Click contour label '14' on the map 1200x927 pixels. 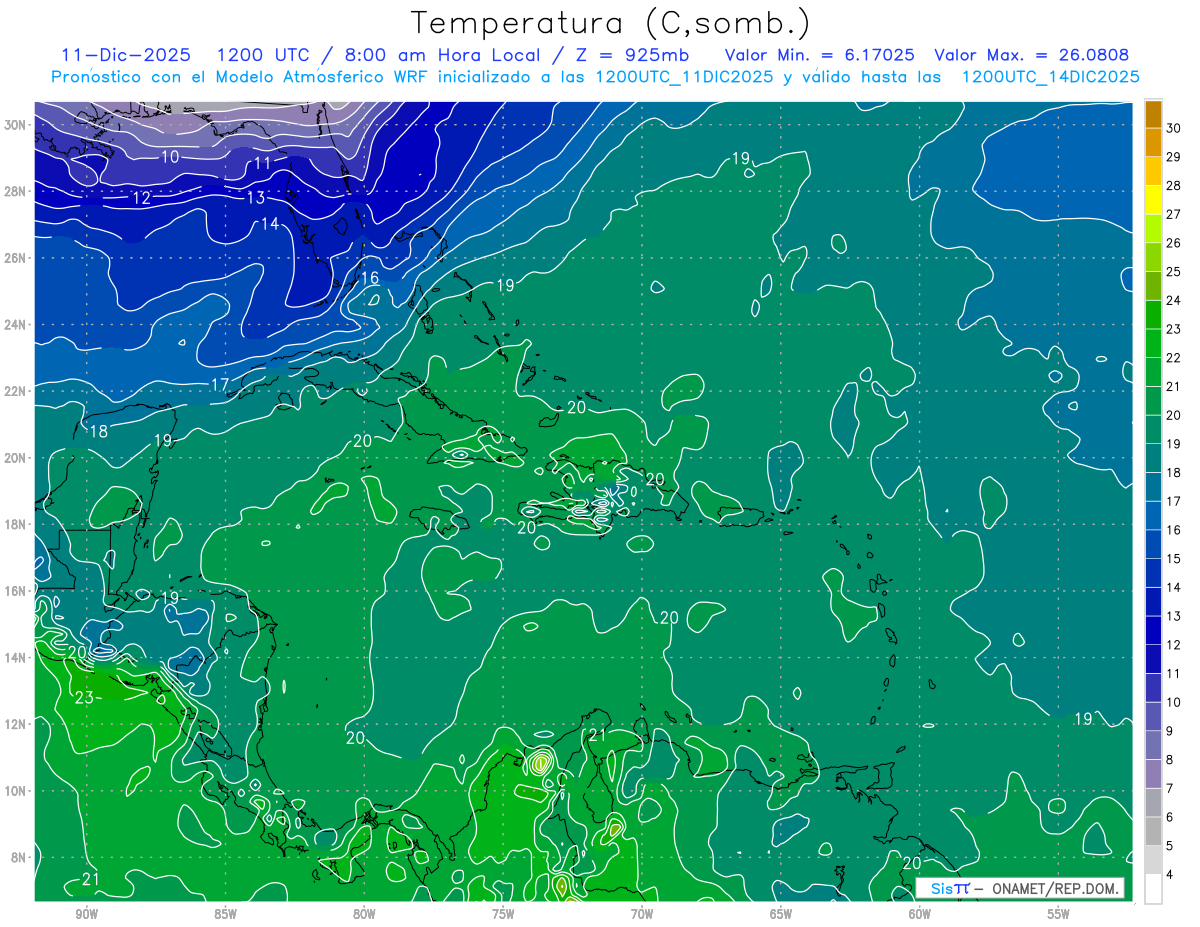click(270, 224)
